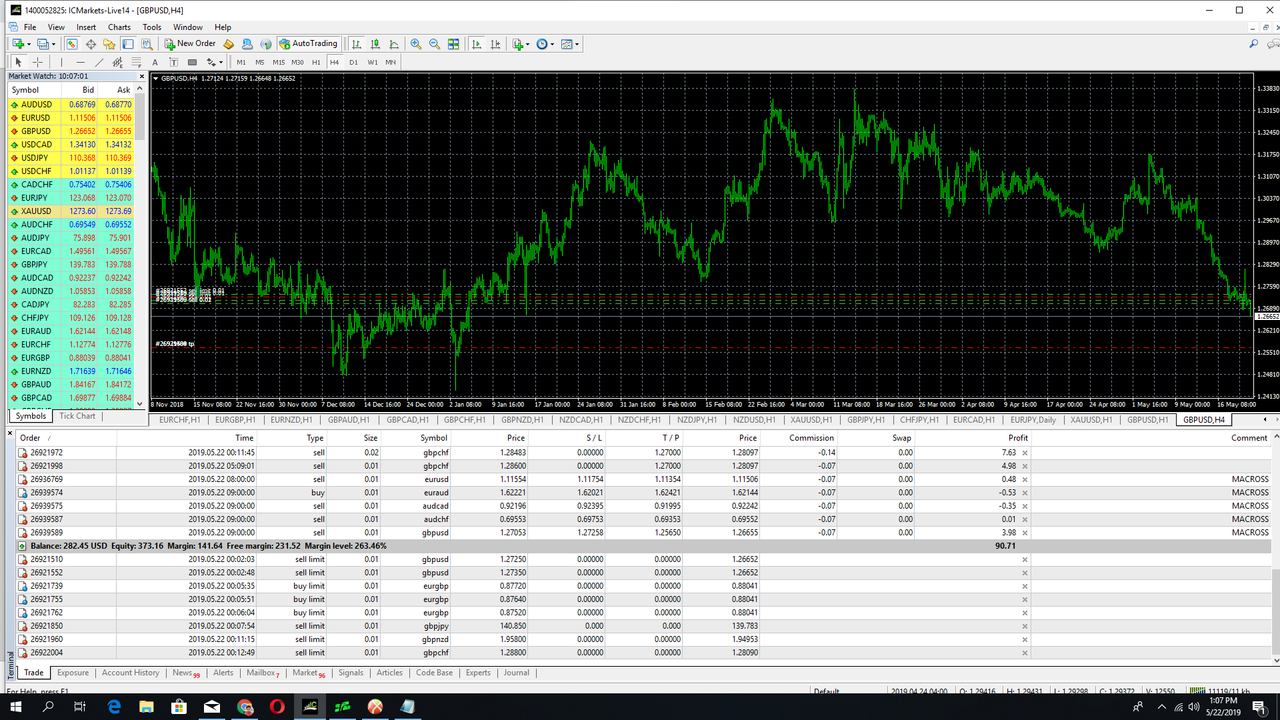Select the crosshair cursor tool
Screen dimensions: 1280x720
point(38,62)
